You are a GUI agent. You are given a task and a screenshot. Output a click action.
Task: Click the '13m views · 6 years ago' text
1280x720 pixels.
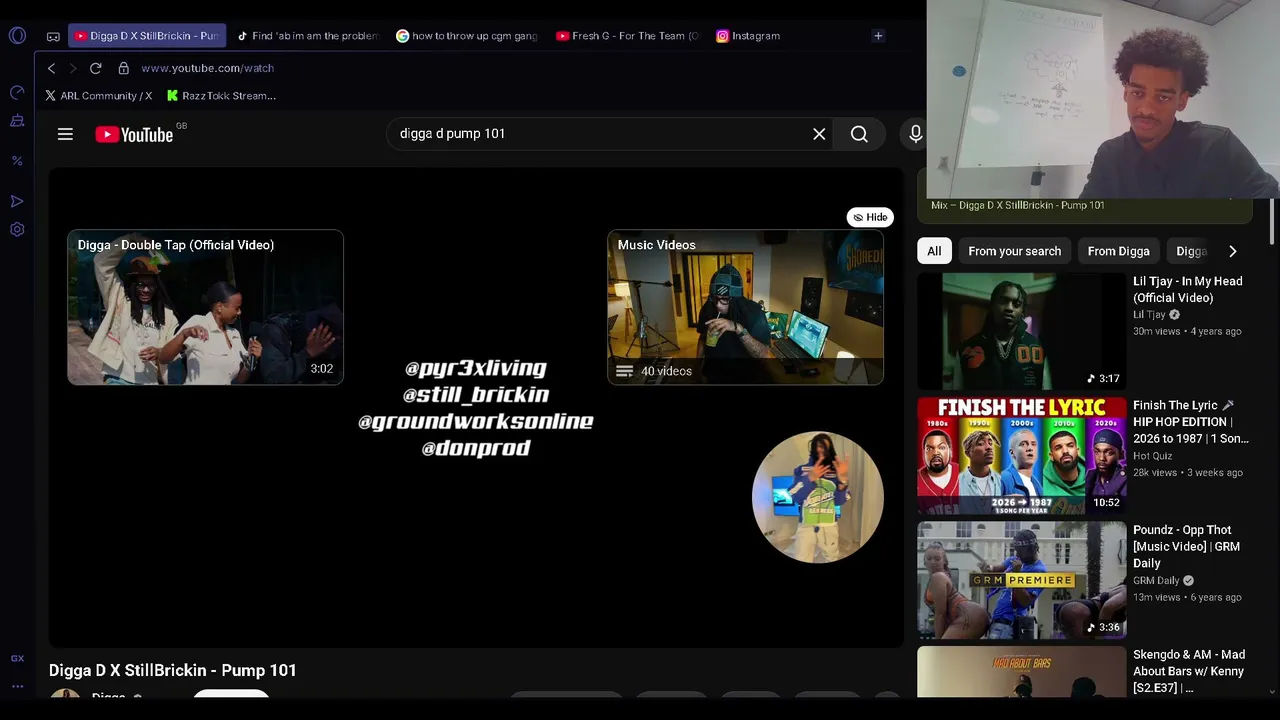click(1187, 597)
